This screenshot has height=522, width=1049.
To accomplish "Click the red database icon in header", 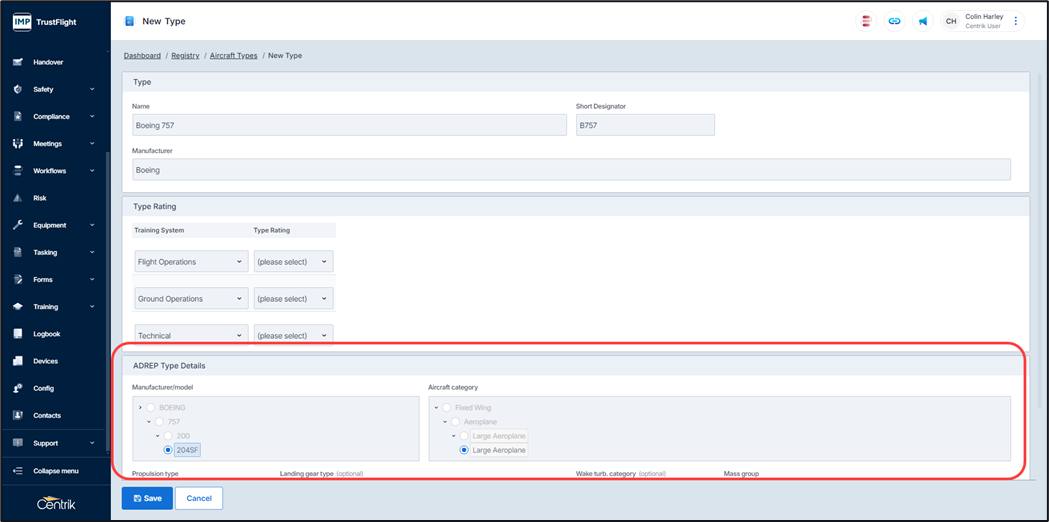I will point(866,21).
